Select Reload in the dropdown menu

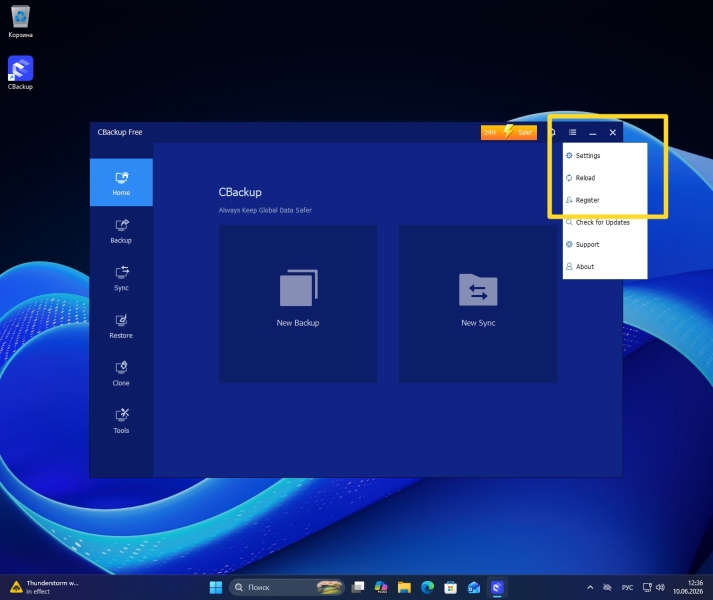(605, 178)
